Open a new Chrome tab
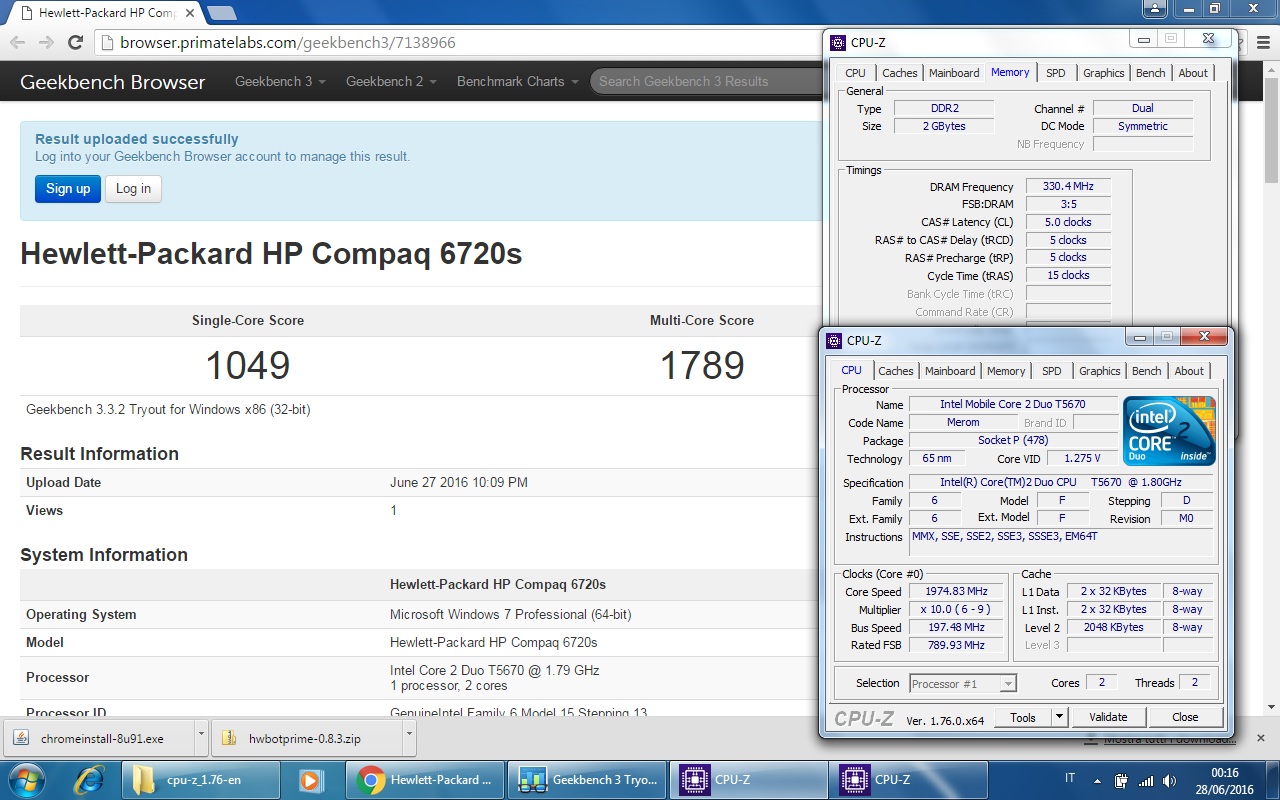The height and width of the screenshot is (800, 1280). [x=221, y=13]
